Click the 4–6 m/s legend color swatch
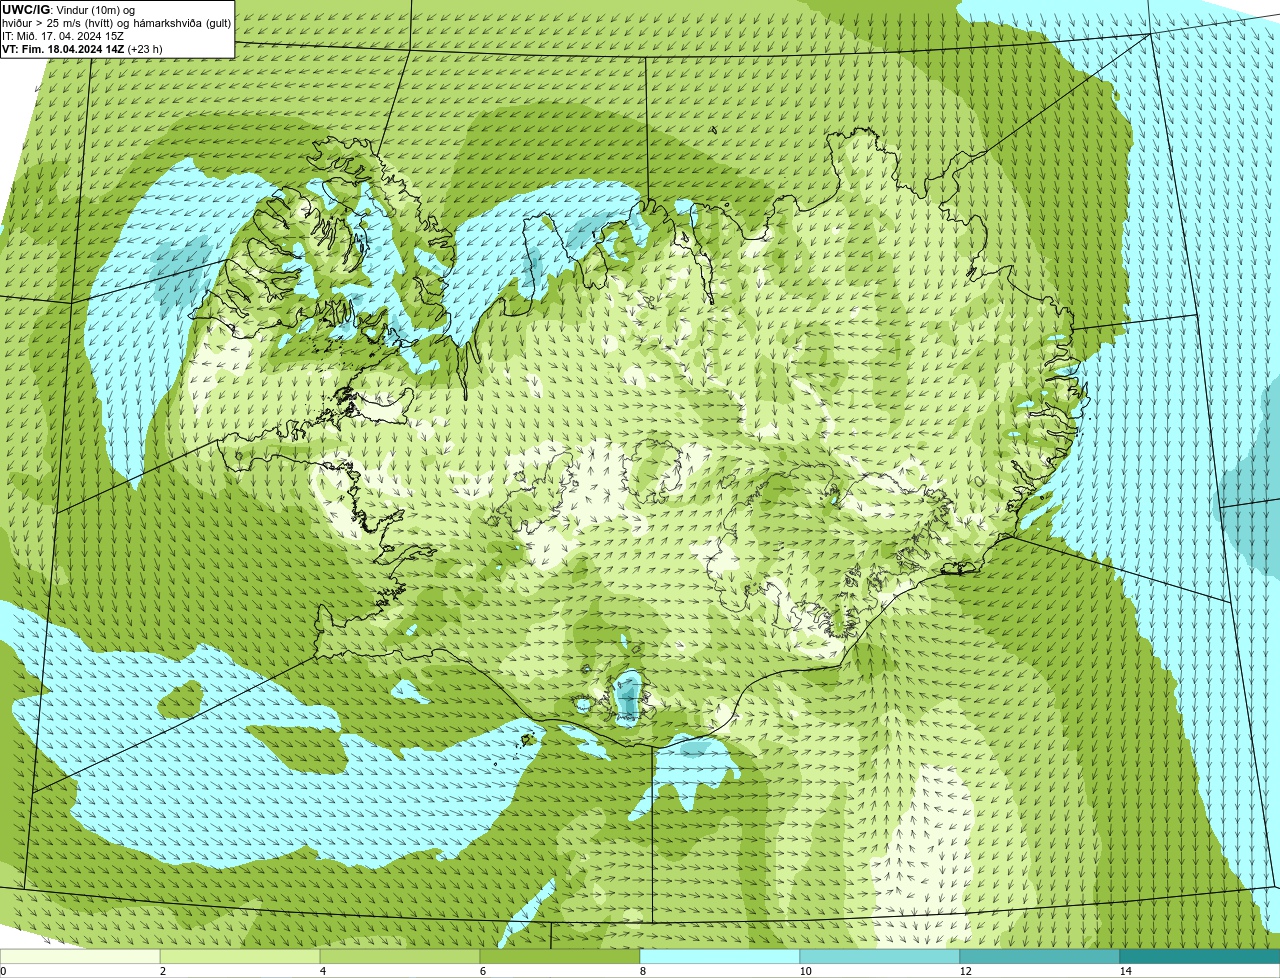The image size is (1280, 978). (x=400, y=956)
